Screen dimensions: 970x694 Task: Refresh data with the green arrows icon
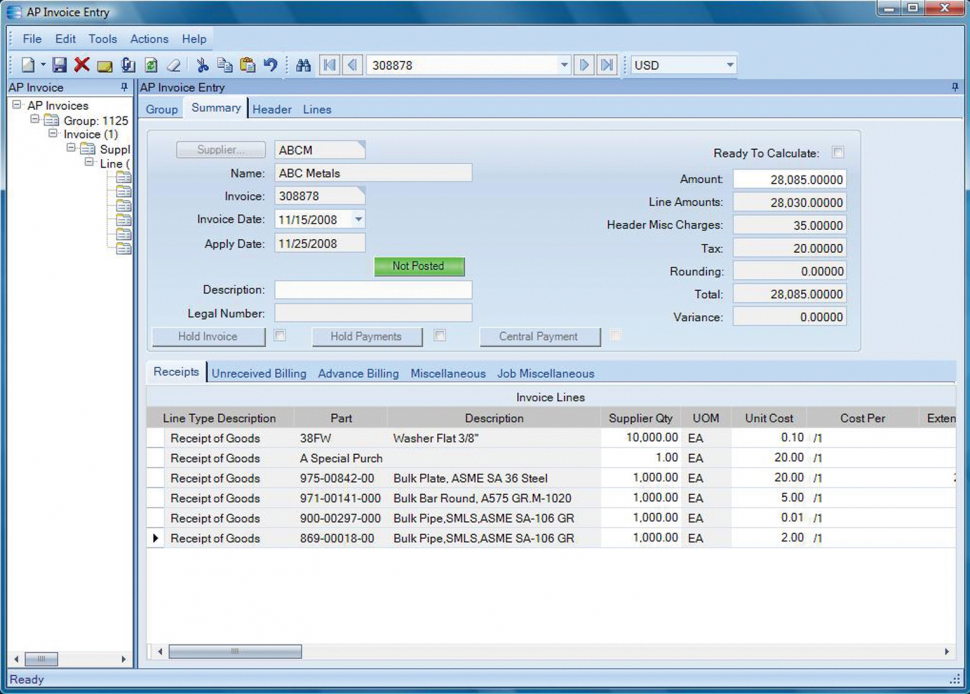[151, 65]
